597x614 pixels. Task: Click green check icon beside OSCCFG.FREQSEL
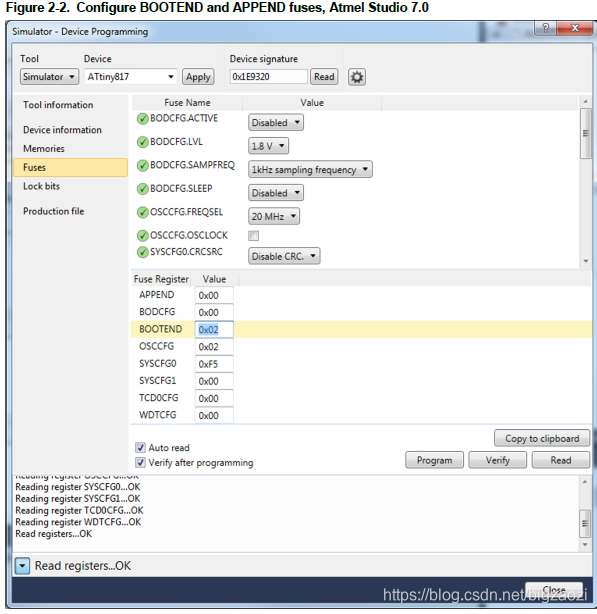[x=142, y=213]
